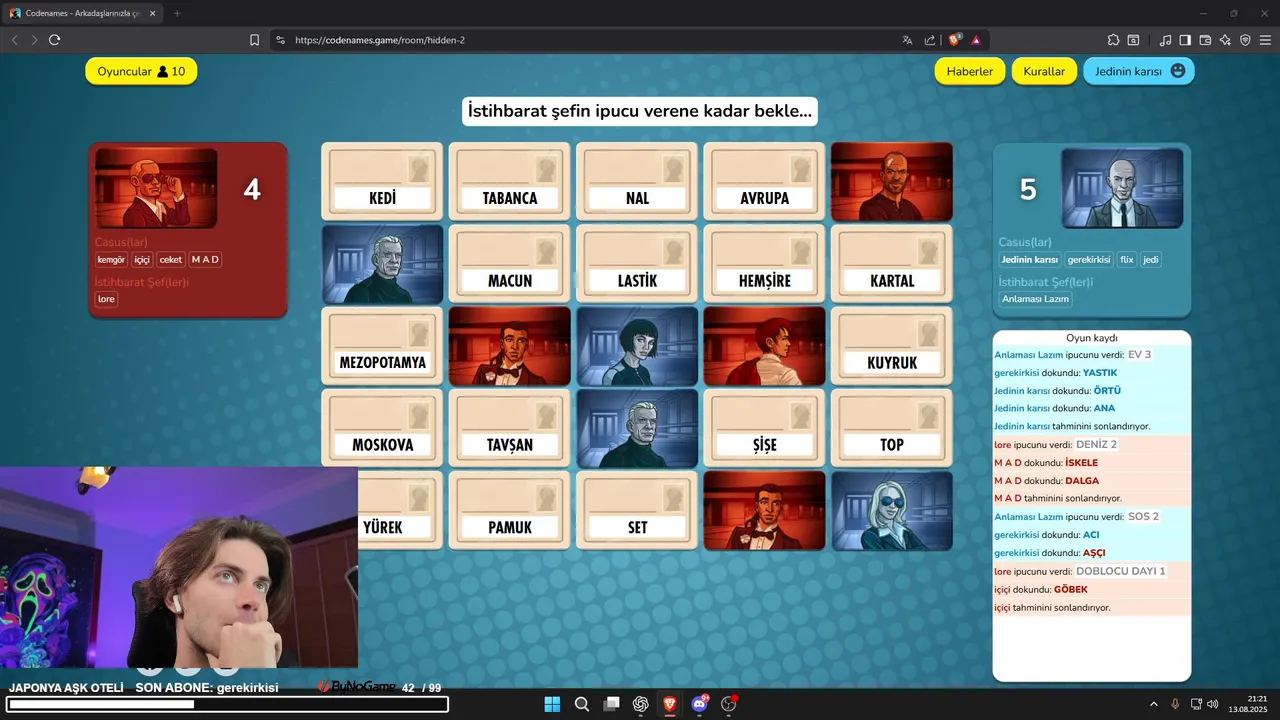
Task: Select the PAMUK card
Action: point(509,511)
